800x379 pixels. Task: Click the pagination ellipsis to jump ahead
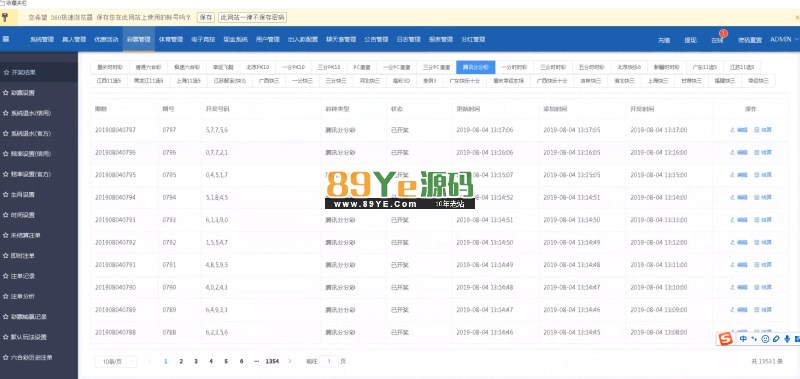[x=256, y=361]
